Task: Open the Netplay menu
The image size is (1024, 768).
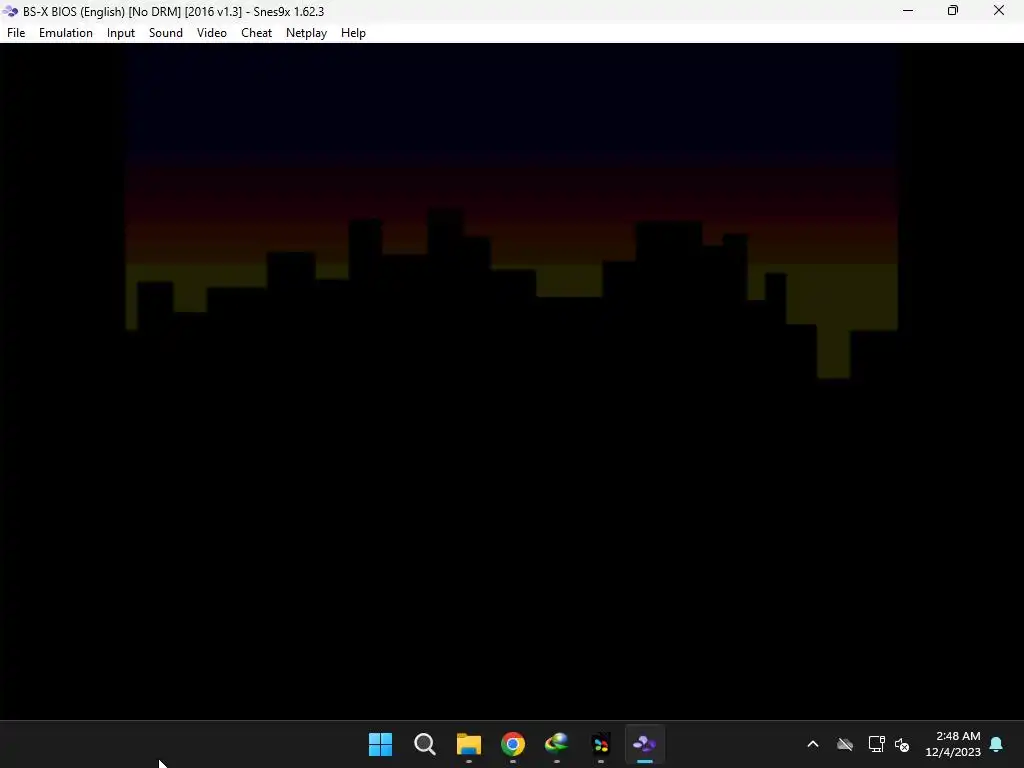Action: 306,33
